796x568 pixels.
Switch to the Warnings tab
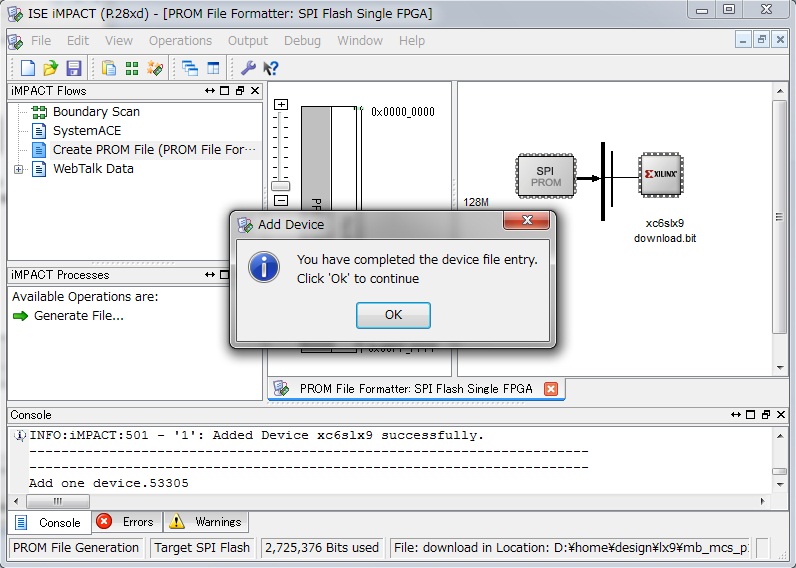click(x=207, y=522)
